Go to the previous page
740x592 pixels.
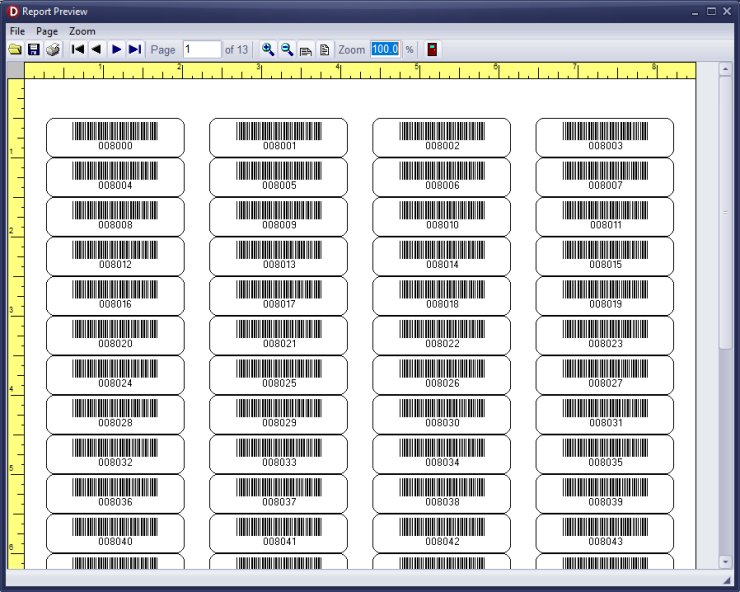(96, 49)
